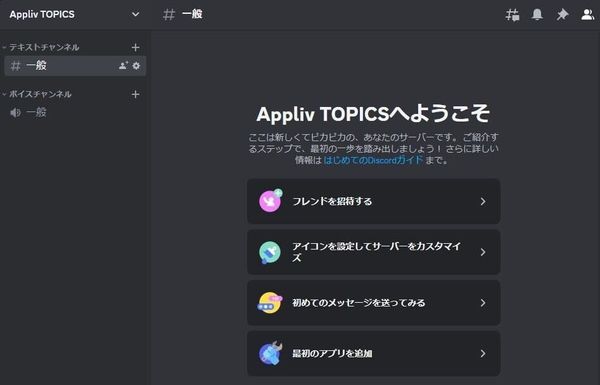Click the arrow on 最初のアプリを追加
Viewport: 600px width, 385px height.
483,353
